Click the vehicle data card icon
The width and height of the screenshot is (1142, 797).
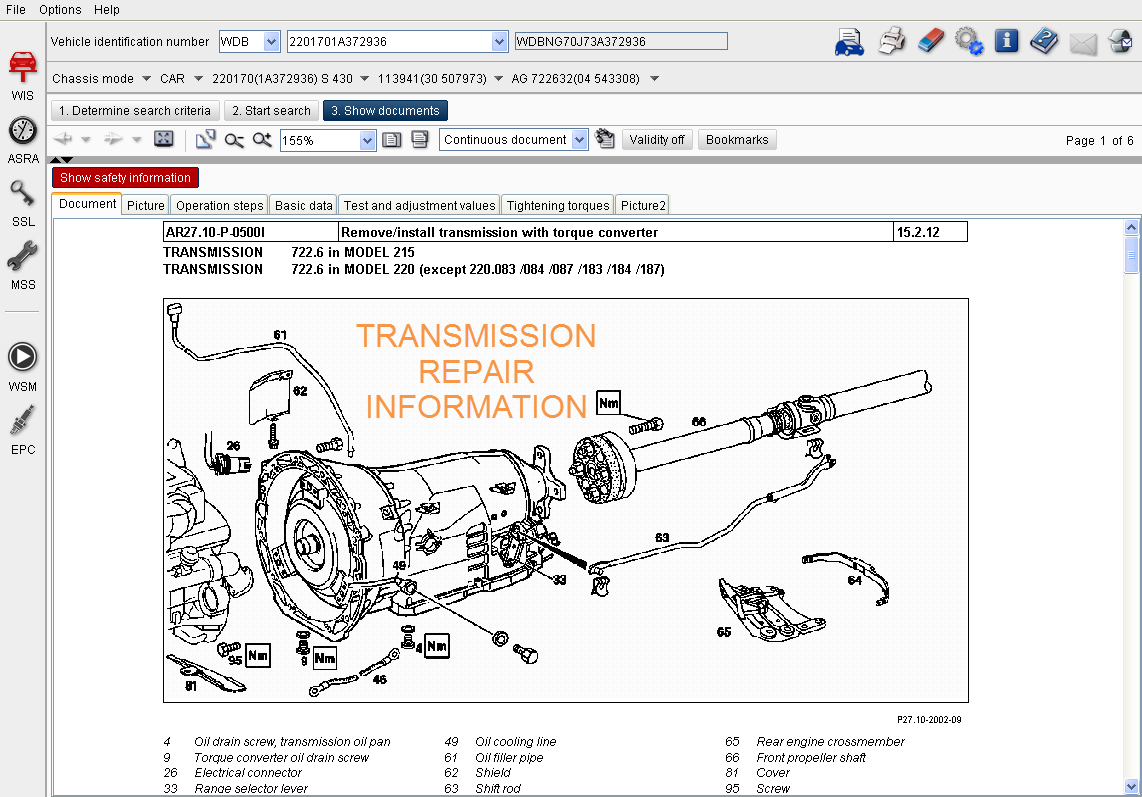pos(849,42)
